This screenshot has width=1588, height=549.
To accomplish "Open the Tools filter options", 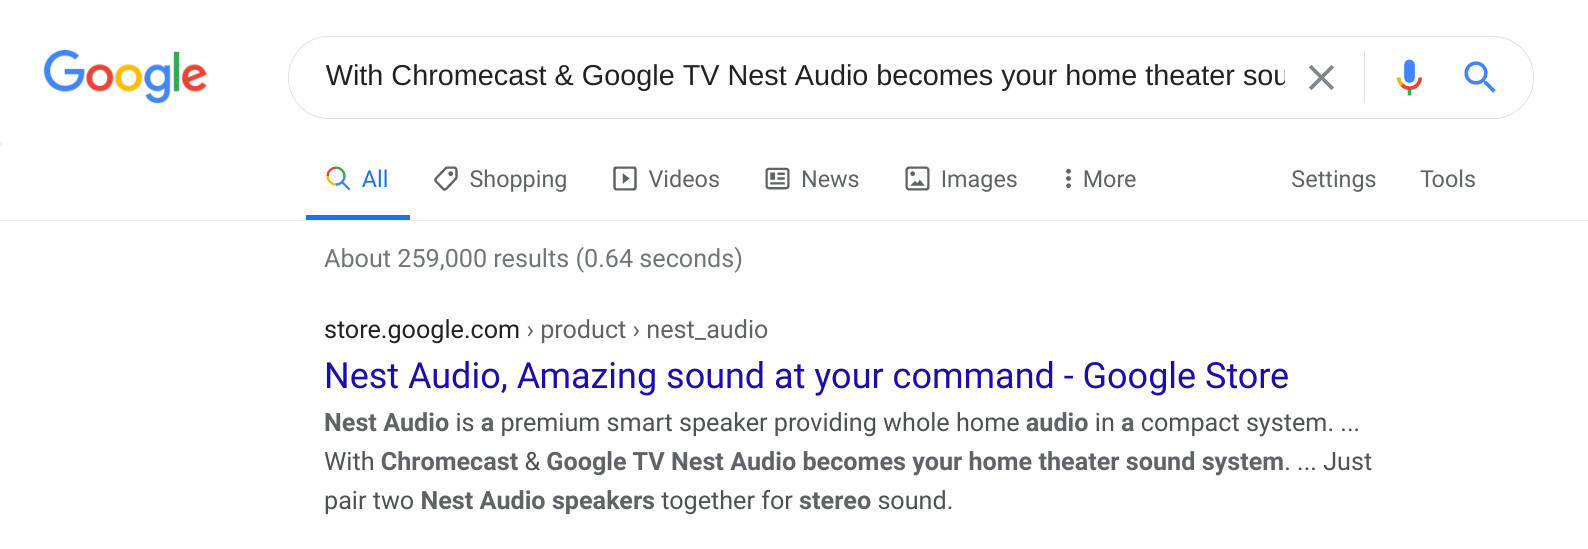I will pyautogui.click(x=1447, y=179).
